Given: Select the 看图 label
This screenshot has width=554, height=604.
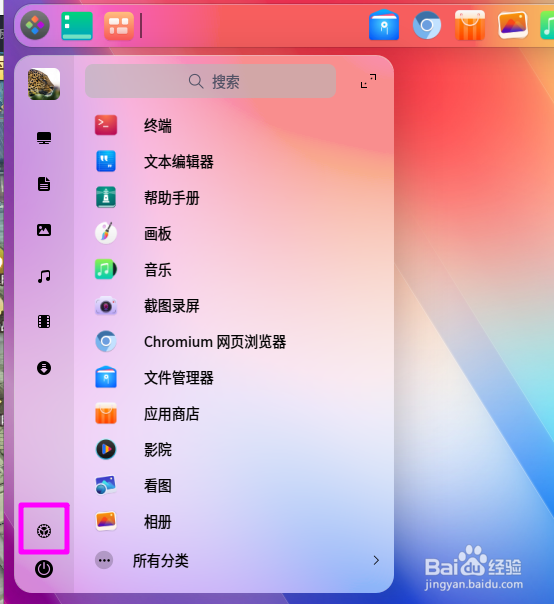Looking at the screenshot, I should 158,486.
